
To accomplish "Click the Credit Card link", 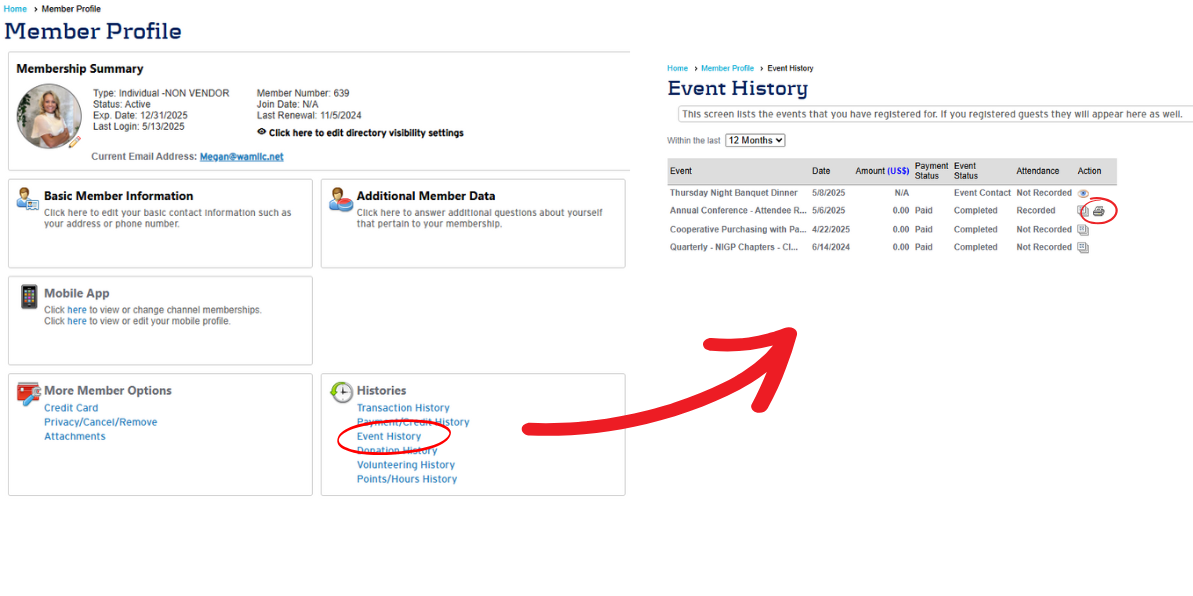I will coord(71,408).
